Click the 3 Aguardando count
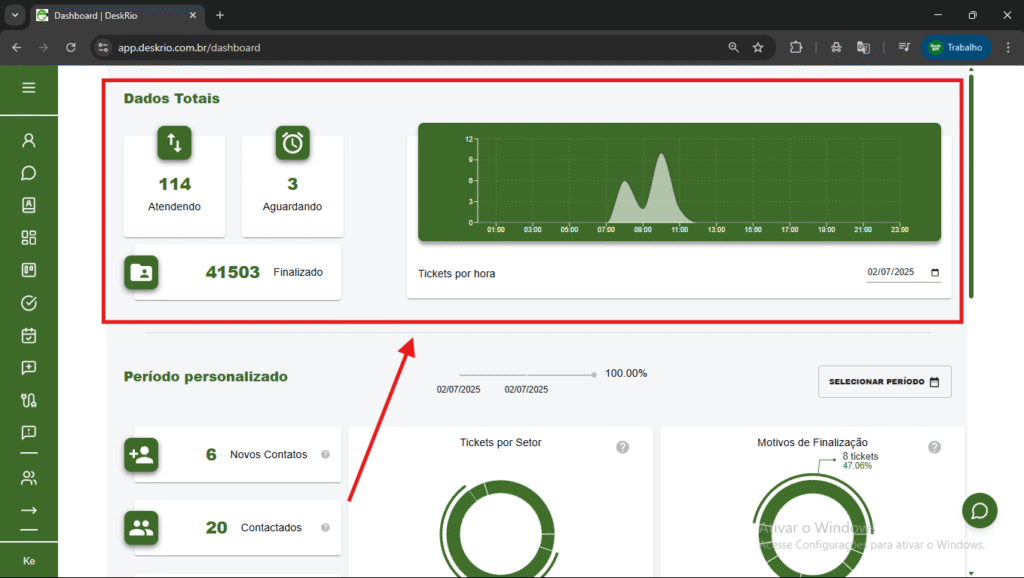Screen dimensions: 1024x578 click(293, 184)
